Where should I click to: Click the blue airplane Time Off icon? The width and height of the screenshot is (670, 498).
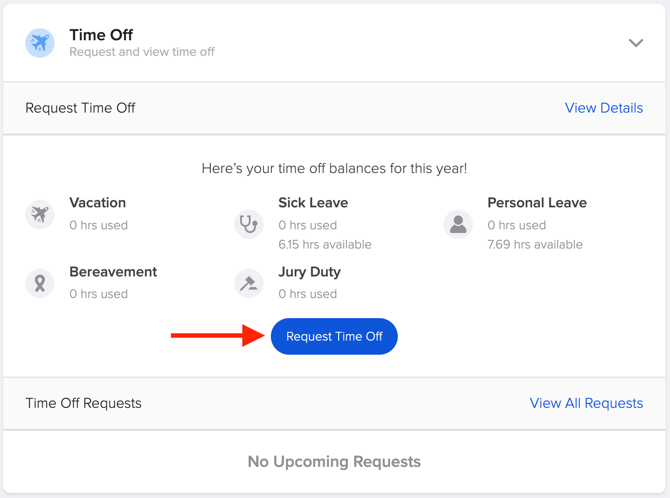coord(40,43)
